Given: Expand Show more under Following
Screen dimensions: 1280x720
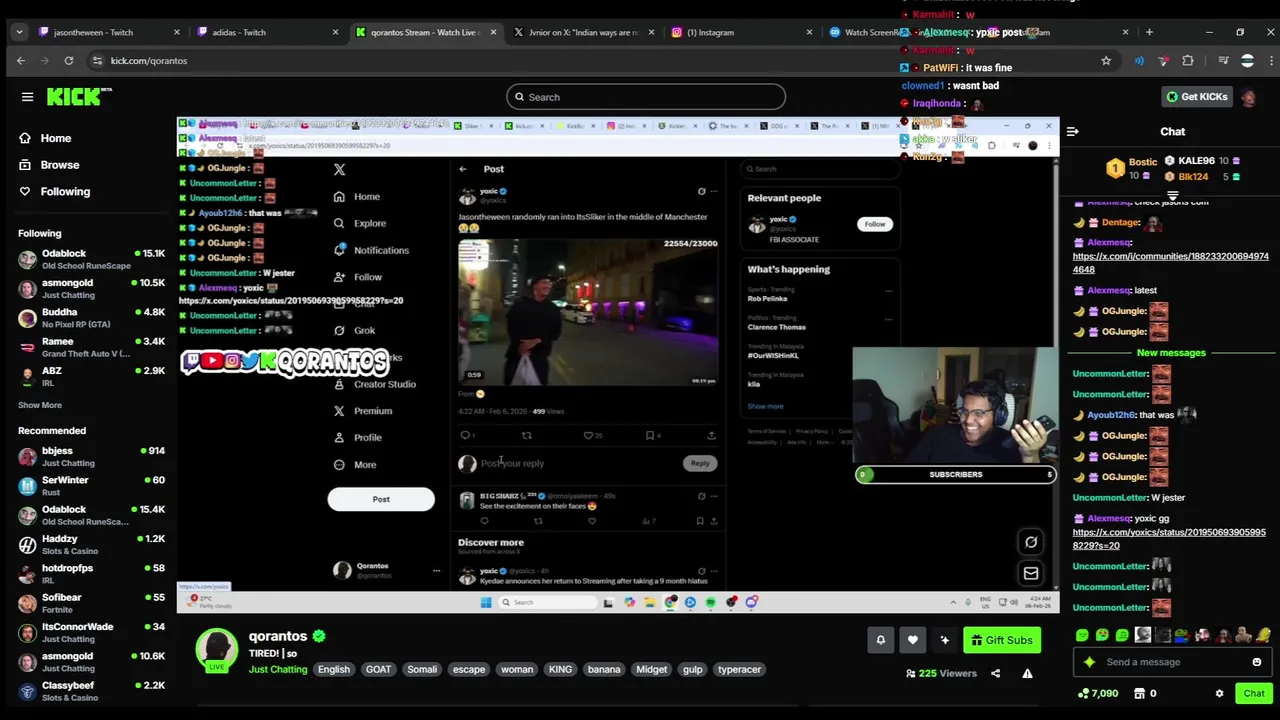Looking at the screenshot, I should [x=40, y=405].
